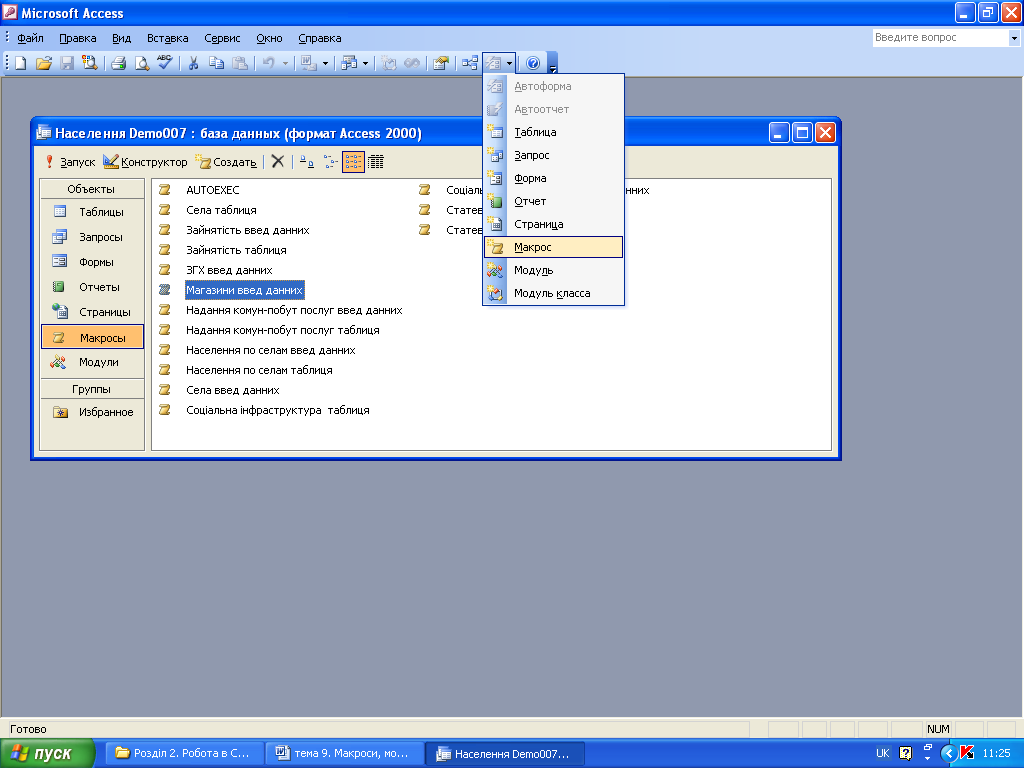Click the Запуск run button
The height and width of the screenshot is (768, 1024).
click(x=69, y=162)
